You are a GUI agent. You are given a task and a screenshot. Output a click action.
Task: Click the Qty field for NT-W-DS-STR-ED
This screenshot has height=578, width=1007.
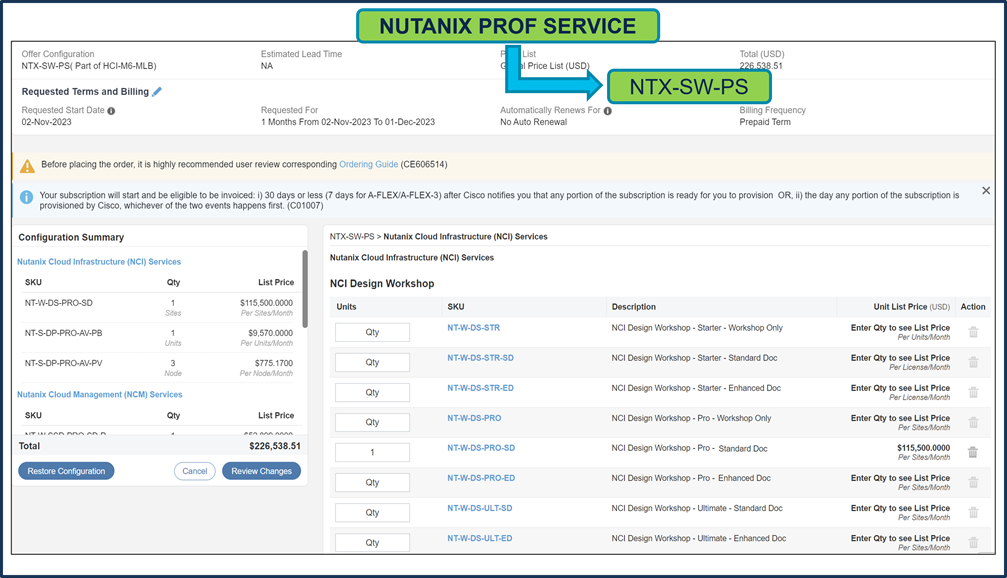(x=372, y=392)
